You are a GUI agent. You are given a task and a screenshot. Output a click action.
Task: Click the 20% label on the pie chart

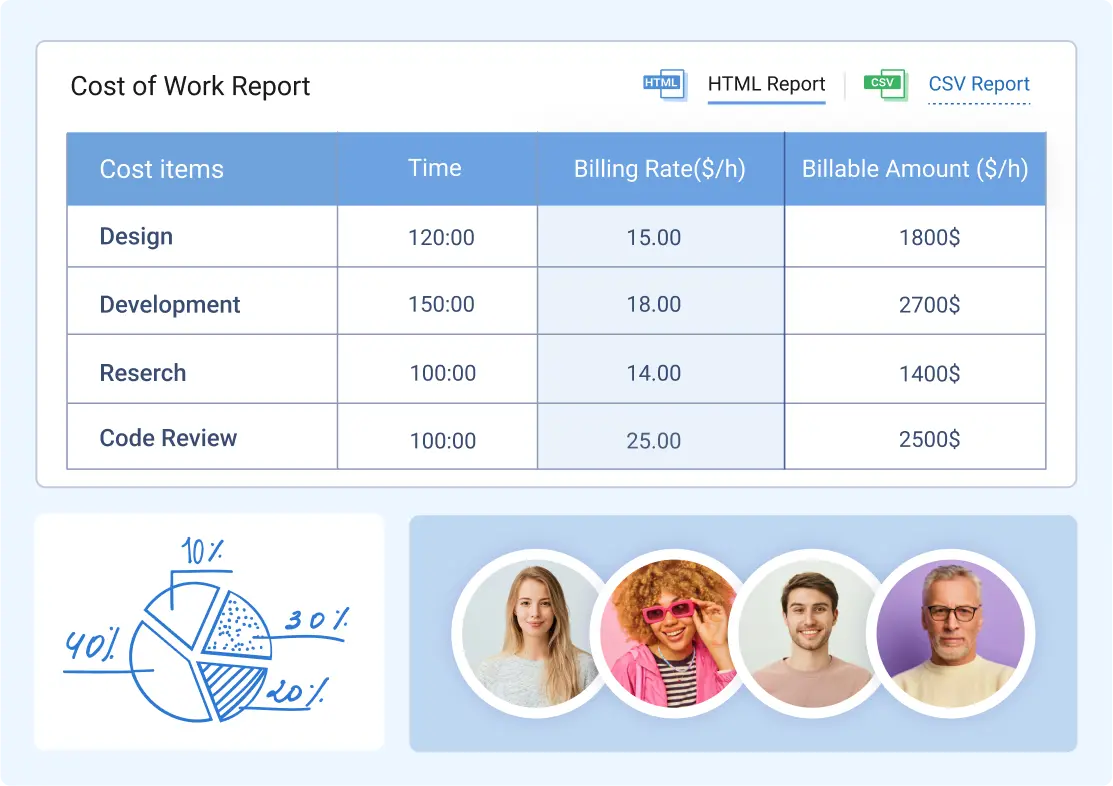tap(297, 691)
